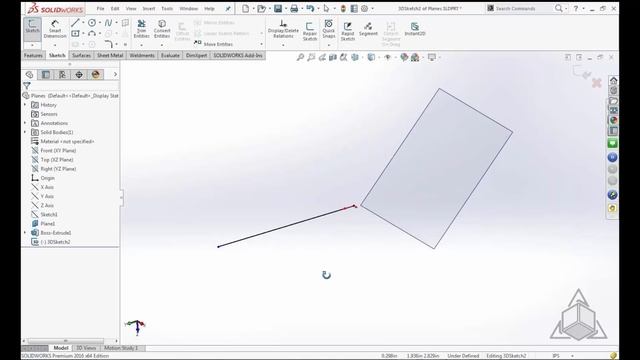Click the Select cursor tool
Screen dimensions: 640x360
click(x=326, y=9)
